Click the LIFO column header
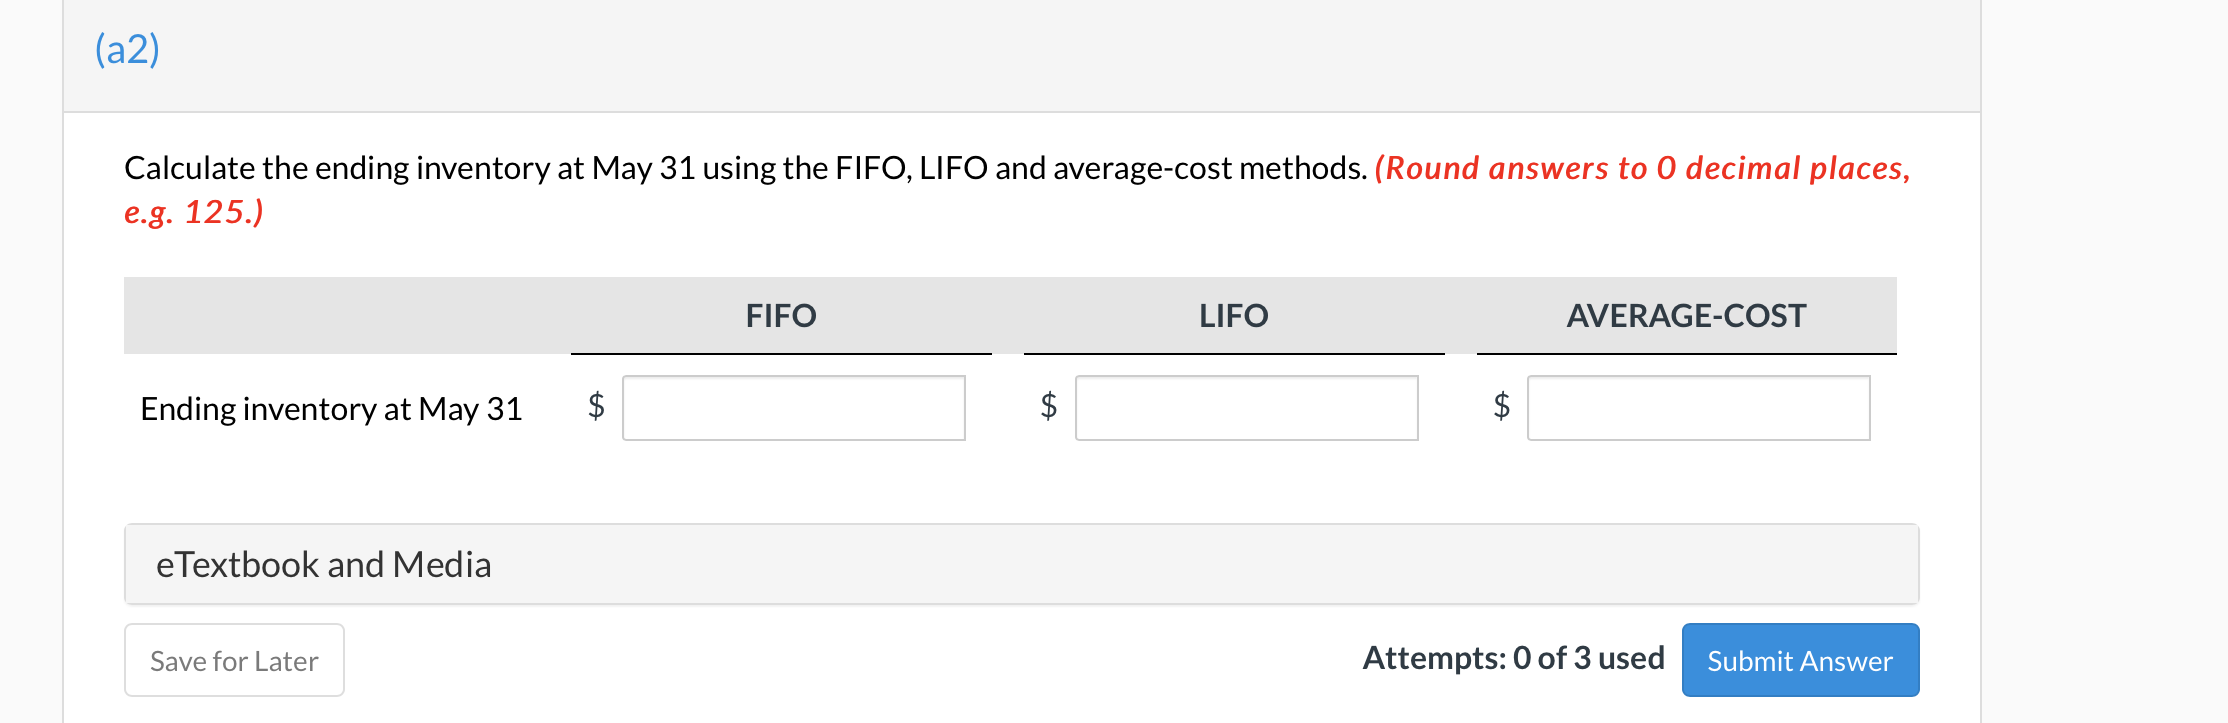 (1233, 316)
